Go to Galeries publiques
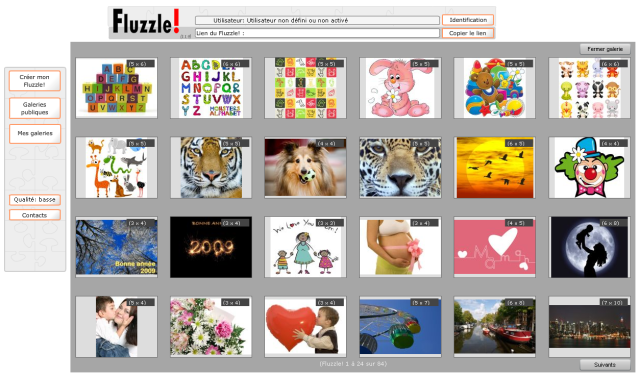This screenshot has height=378, width=640. (35, 108)
